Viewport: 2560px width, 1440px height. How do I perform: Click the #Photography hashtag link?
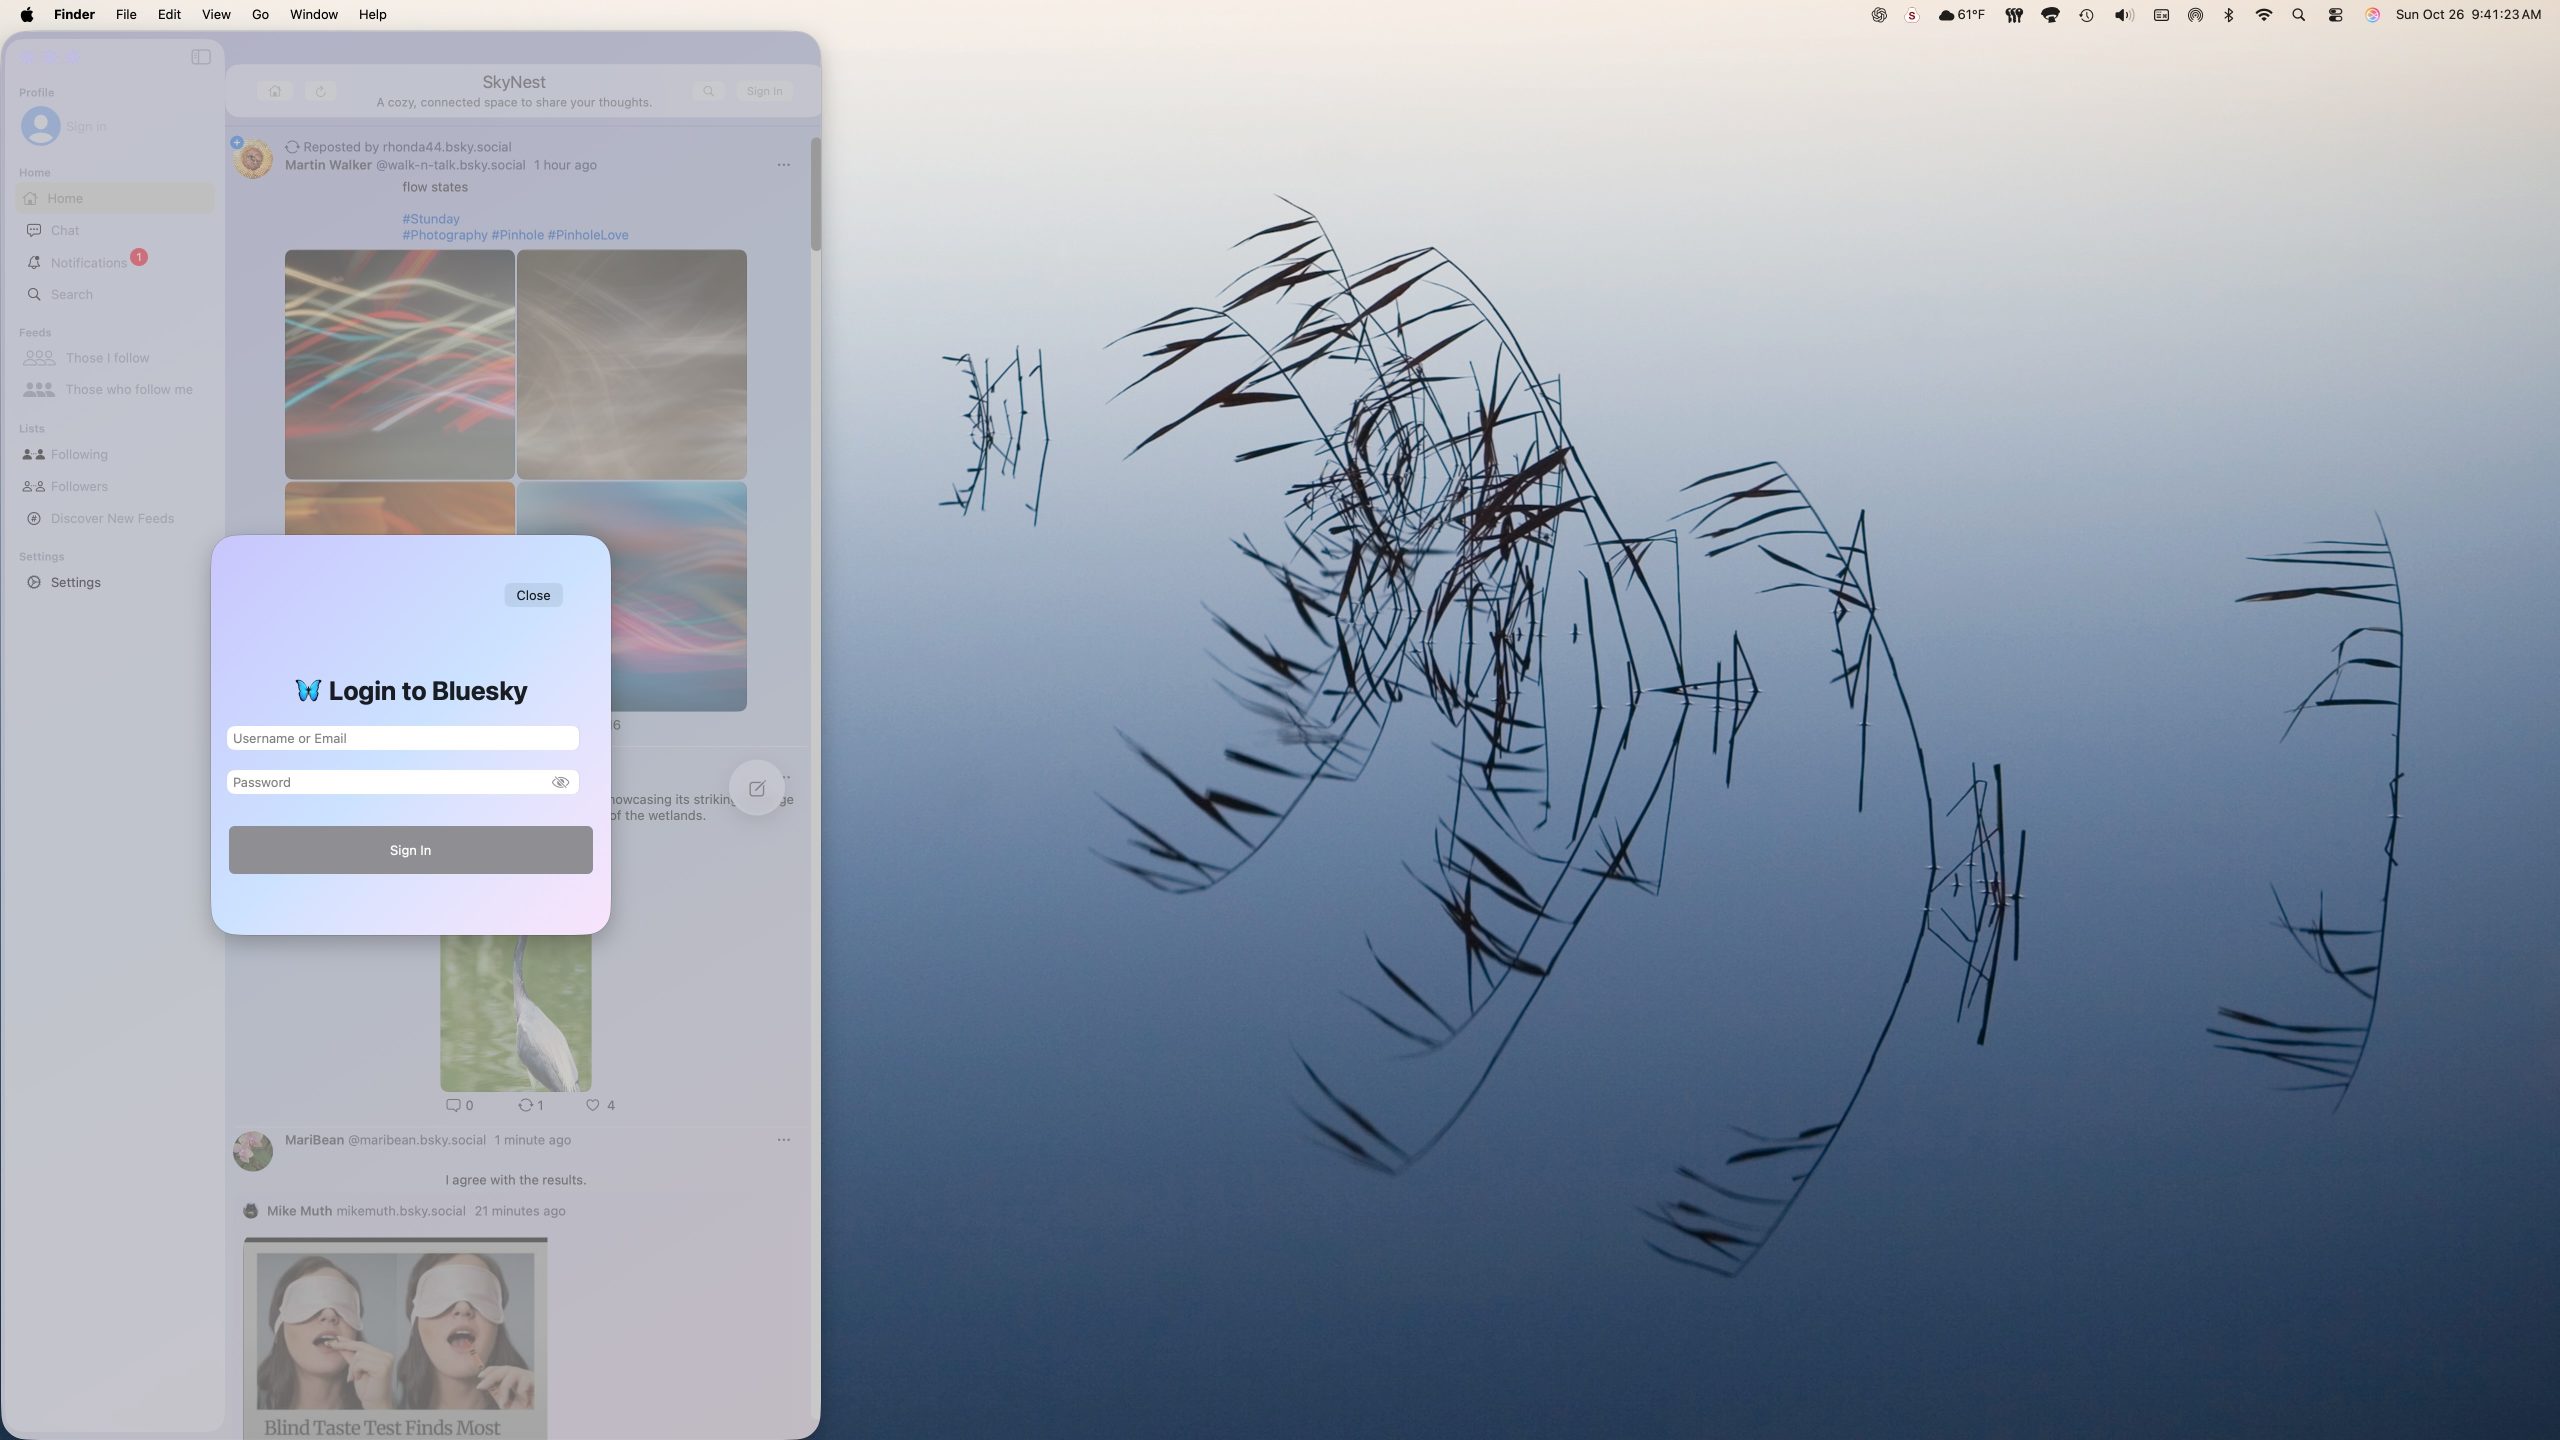click(444, 235)
